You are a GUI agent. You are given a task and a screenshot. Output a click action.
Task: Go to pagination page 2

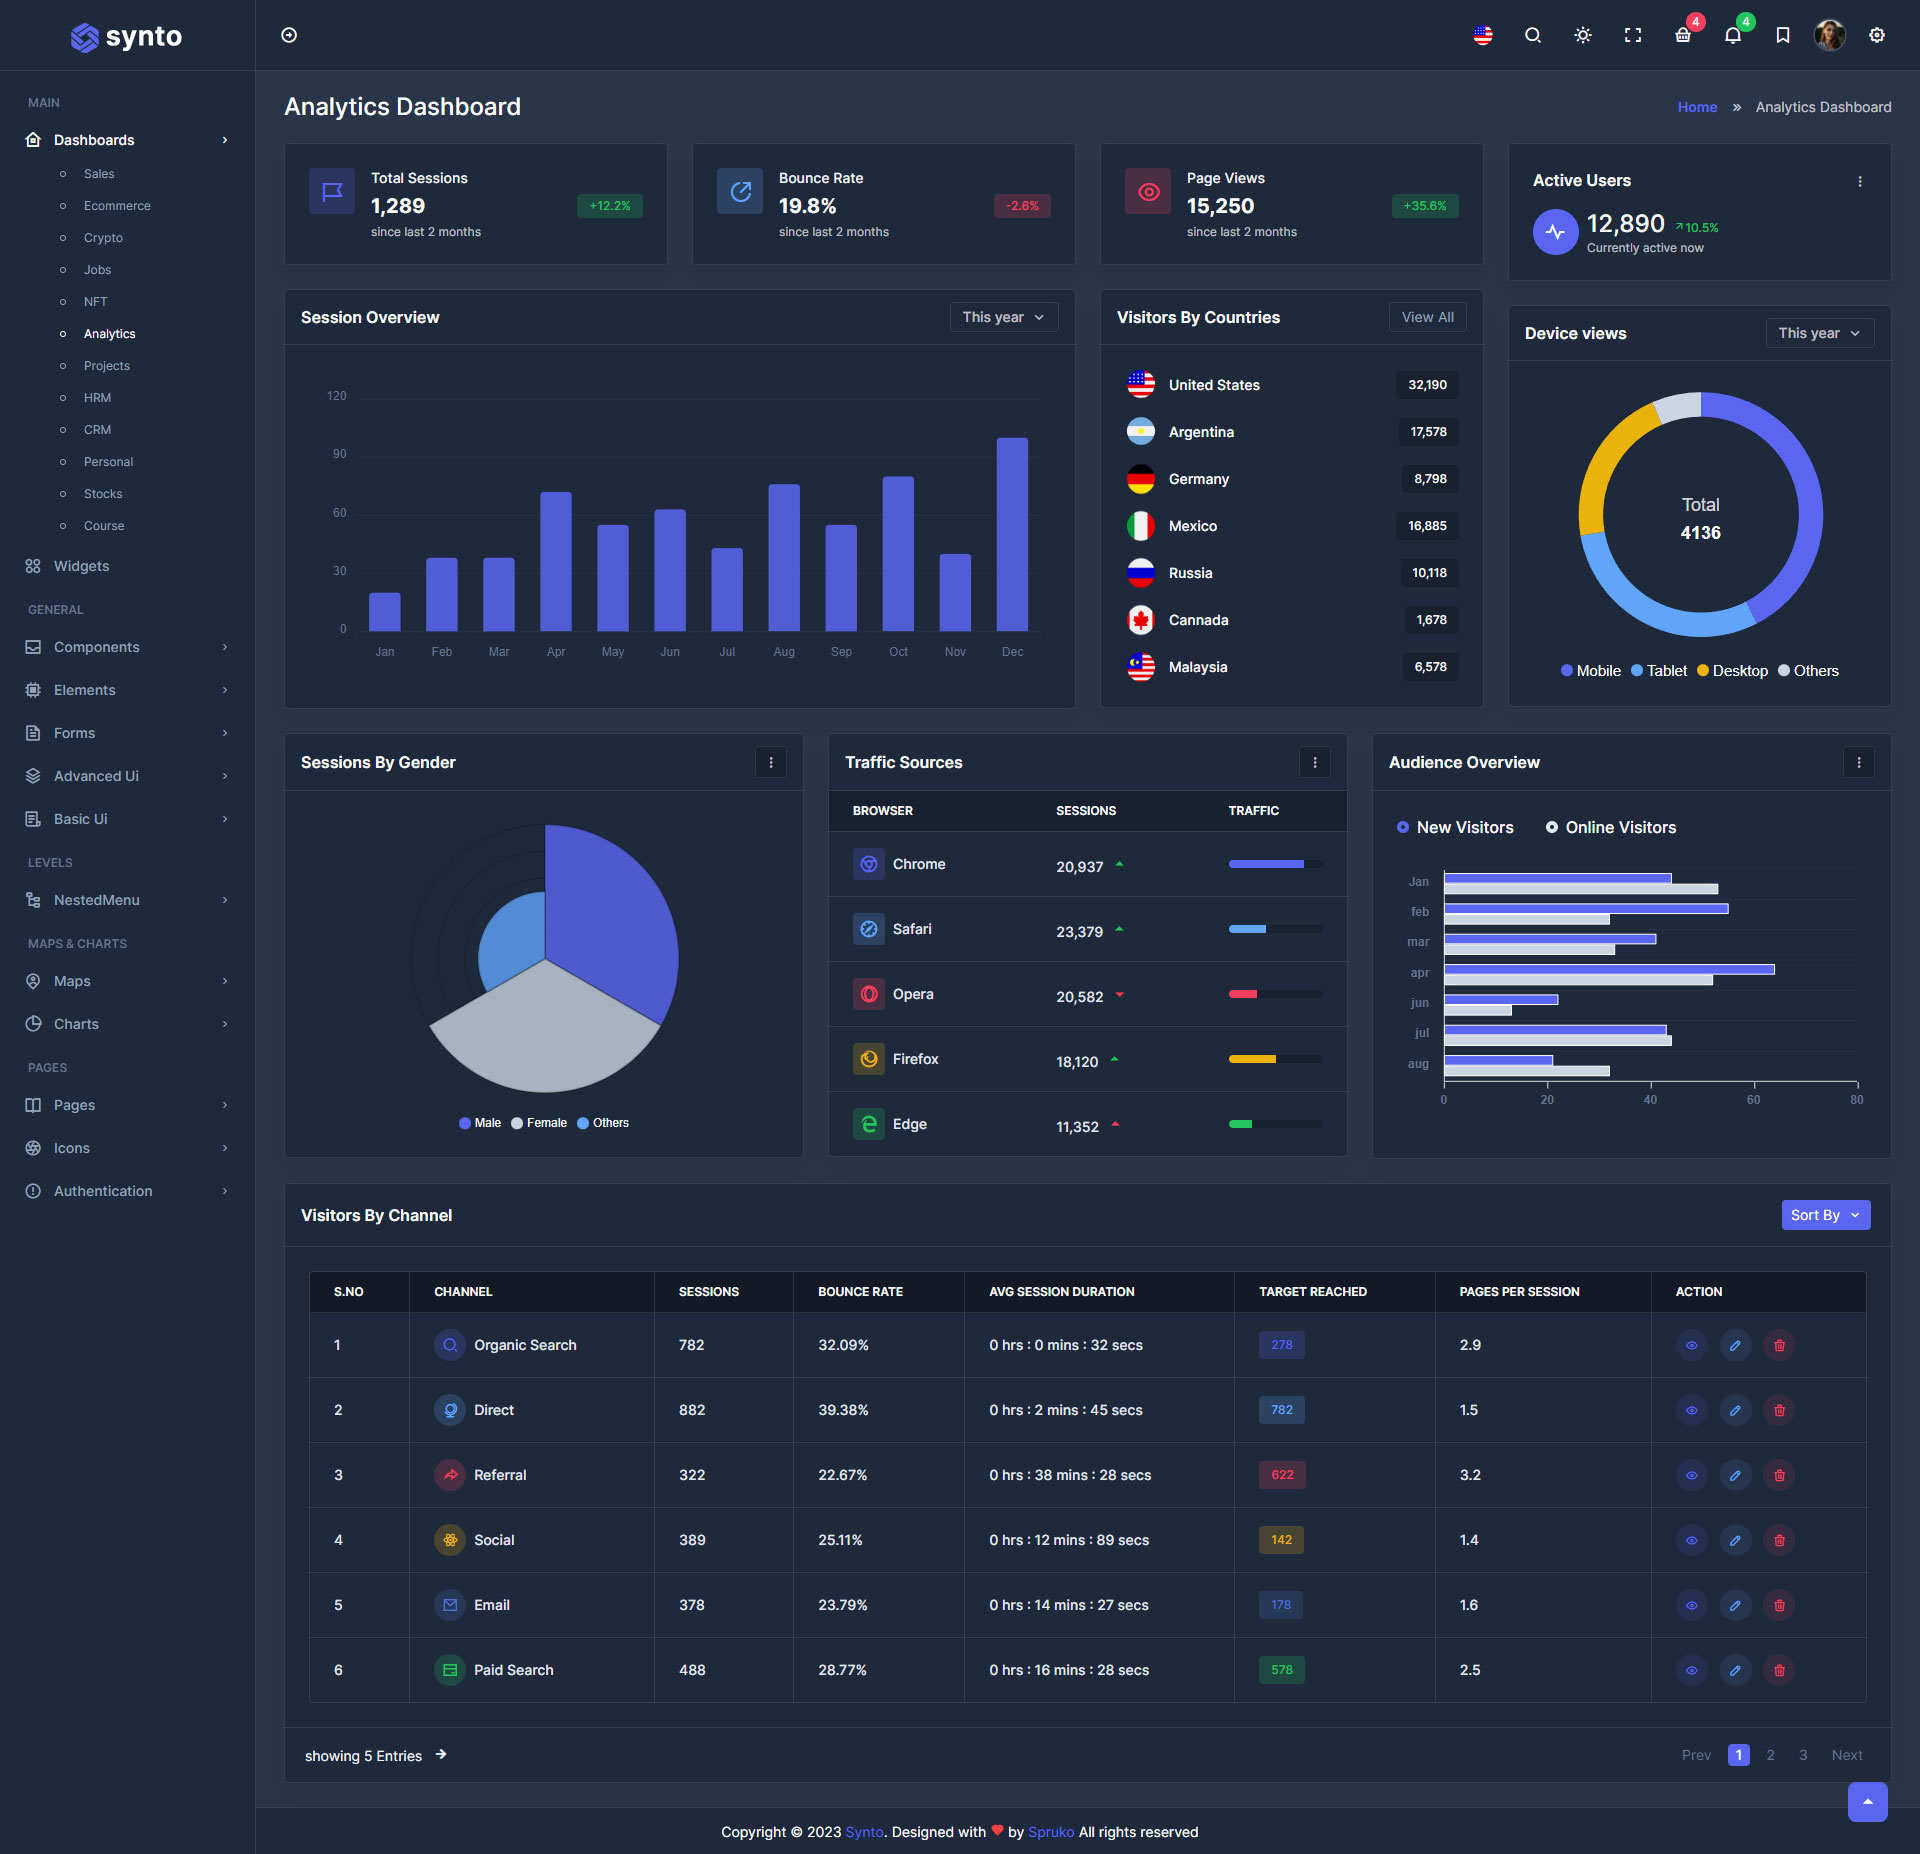point(1770,1755)
